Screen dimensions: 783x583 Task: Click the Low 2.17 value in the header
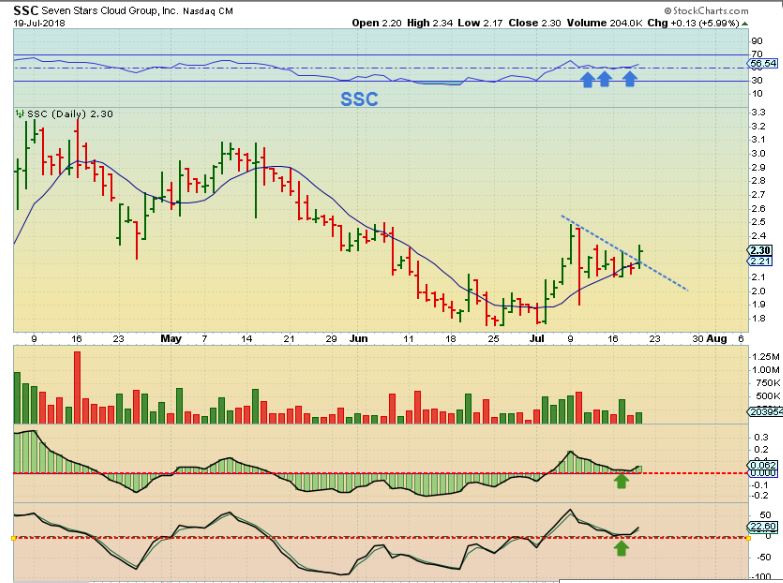pyautogui.click(x=480, y=23)
